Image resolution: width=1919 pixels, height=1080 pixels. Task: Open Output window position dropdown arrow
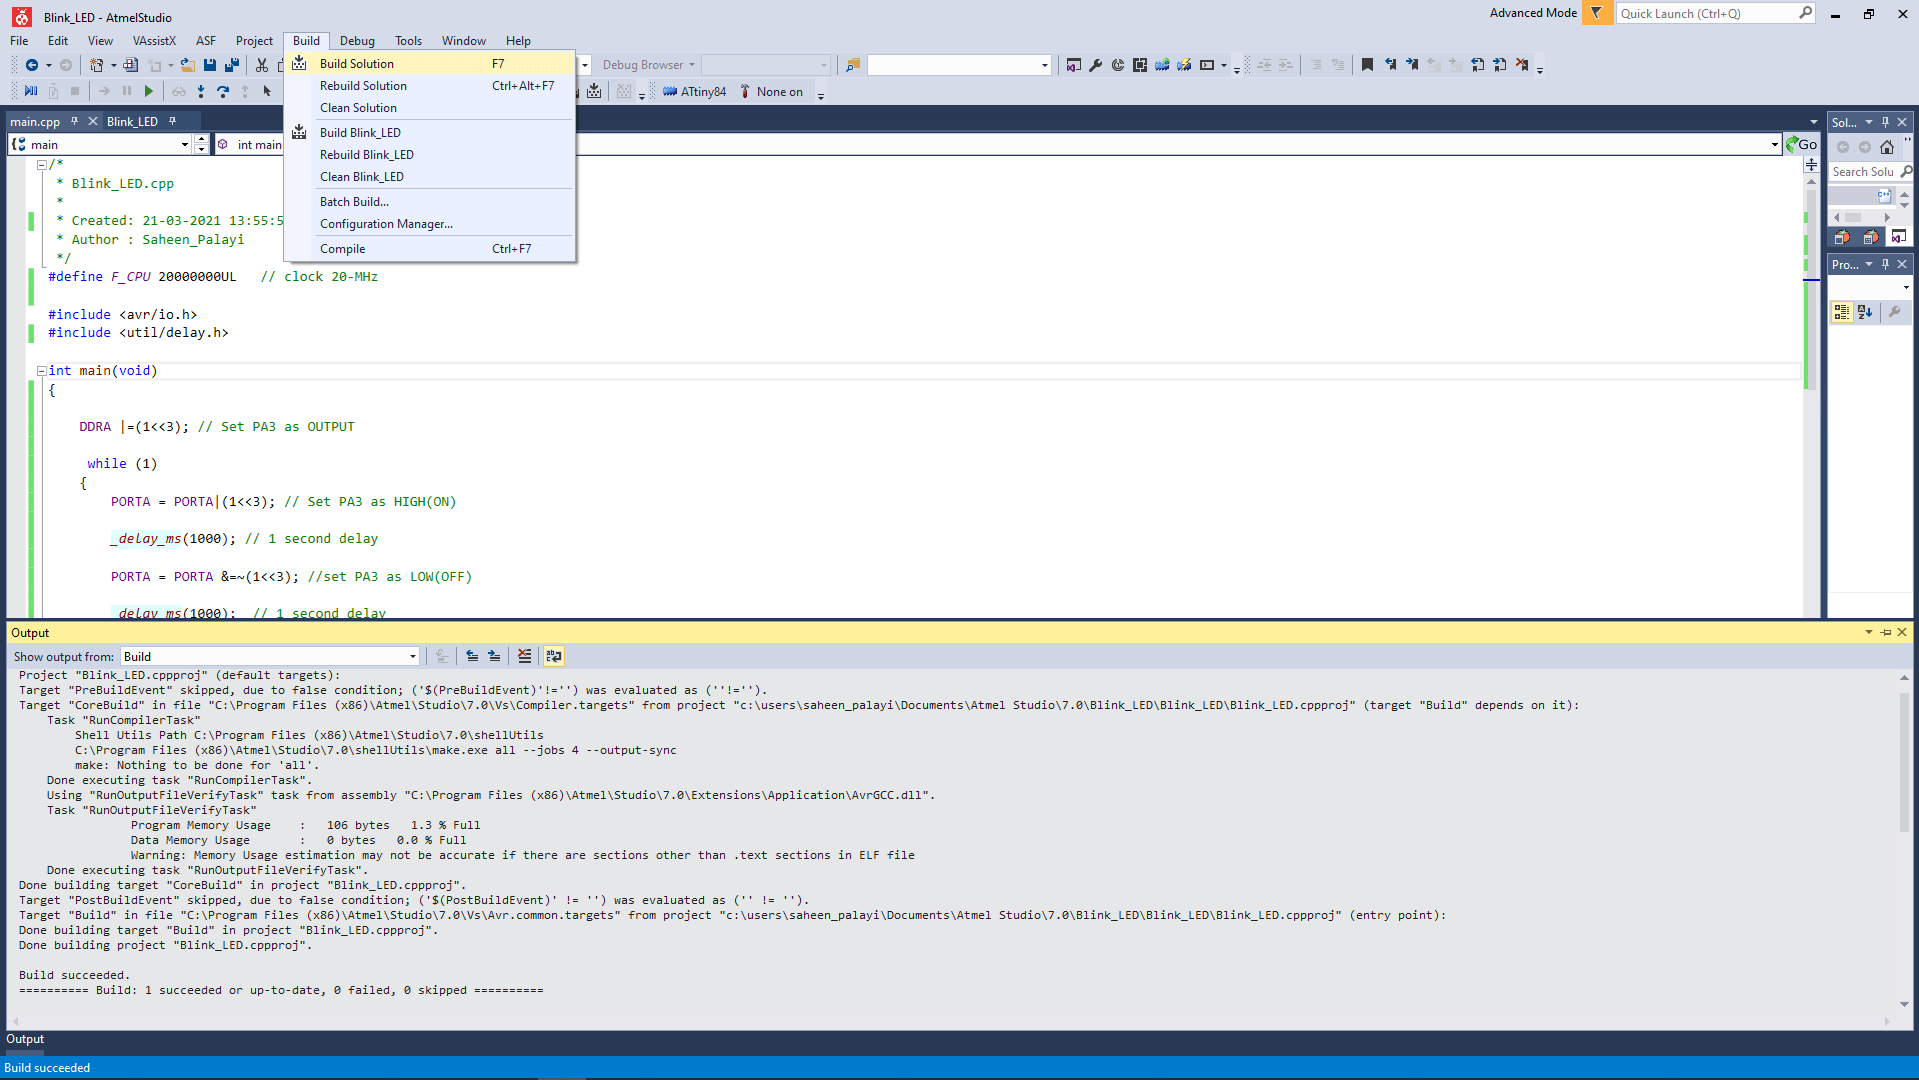tap(1869, 633)
